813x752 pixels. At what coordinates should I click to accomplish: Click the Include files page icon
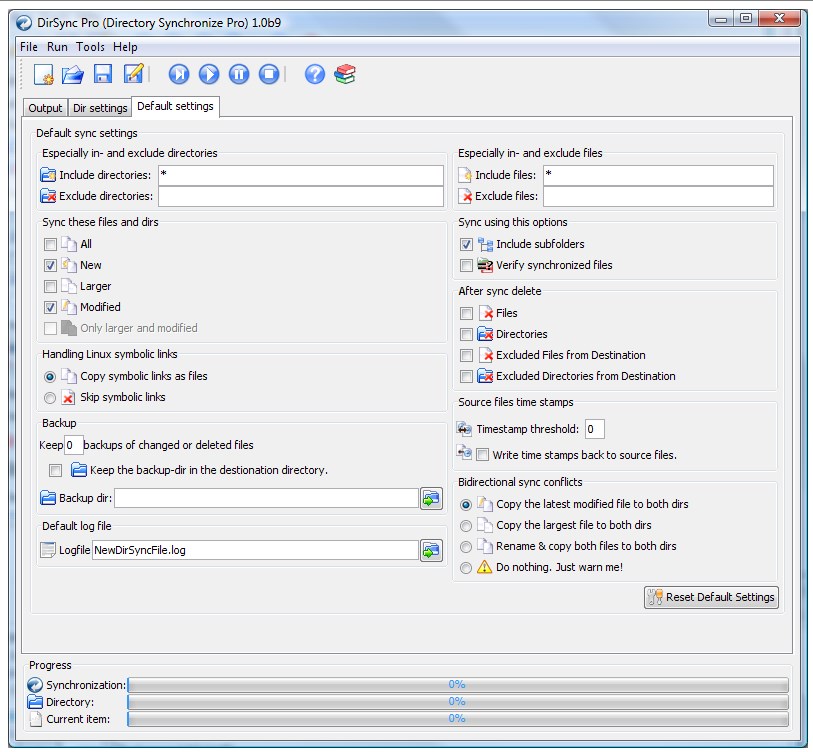pos(465,175)
